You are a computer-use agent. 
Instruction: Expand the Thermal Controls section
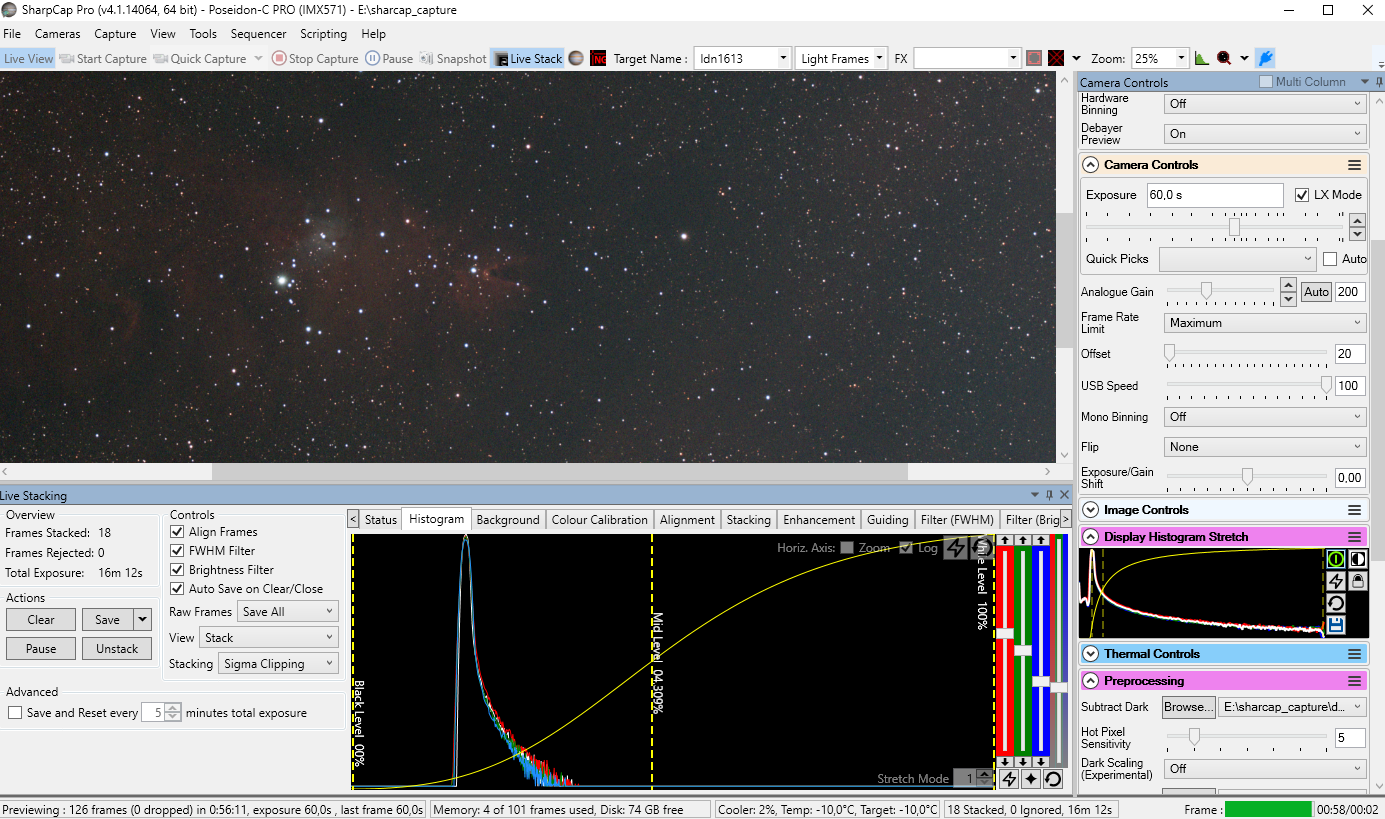[x=1091, y=654]
